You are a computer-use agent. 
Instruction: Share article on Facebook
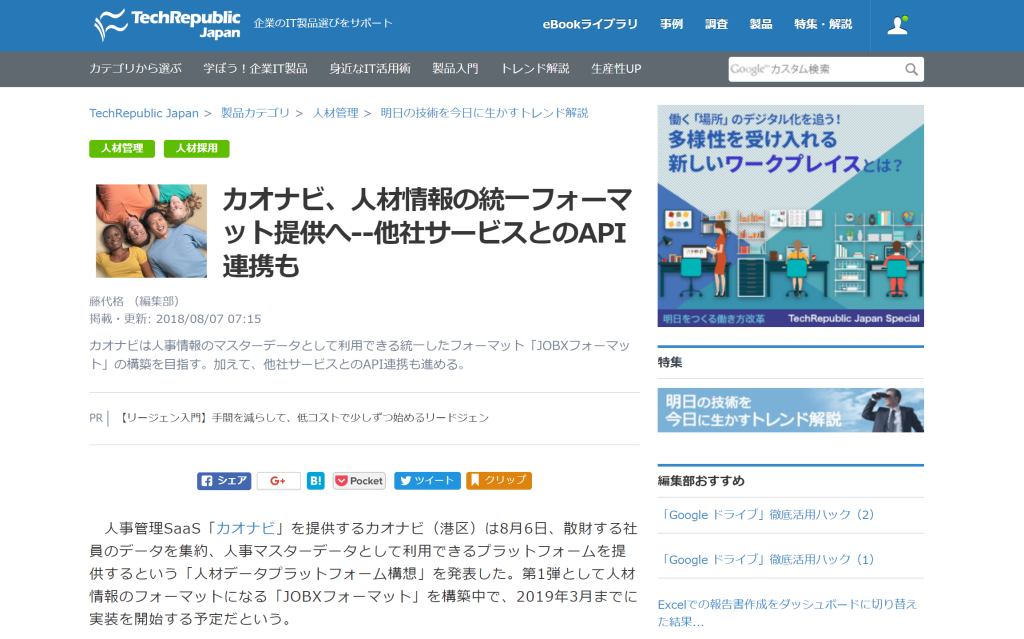tap(224, 481)
